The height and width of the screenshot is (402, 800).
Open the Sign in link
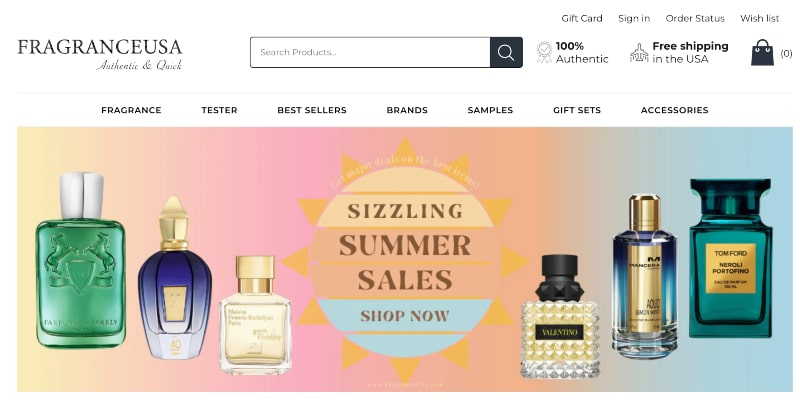634,18
